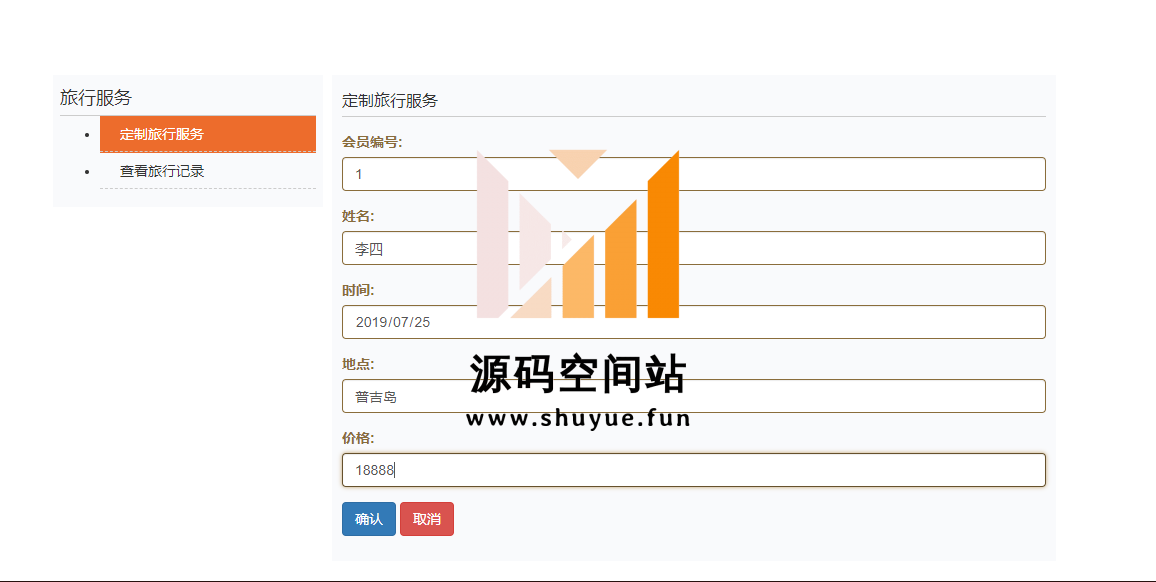This screenshot has width=1156, height=582.
Task: Select the 旅行服务 sidebar heading
Action: point(96,97)
